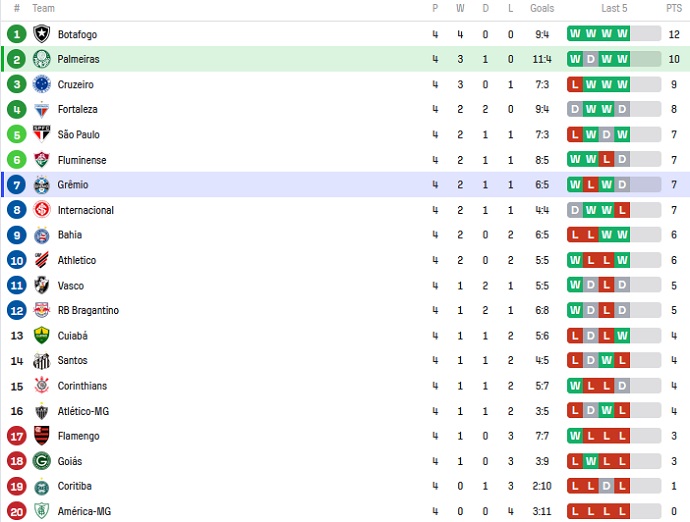Image resolution: width=690 pixels, height=522 pixels.
Task: Click the Corinthians club crest icon
Action: pyautogui.click(x=41, y=386)
